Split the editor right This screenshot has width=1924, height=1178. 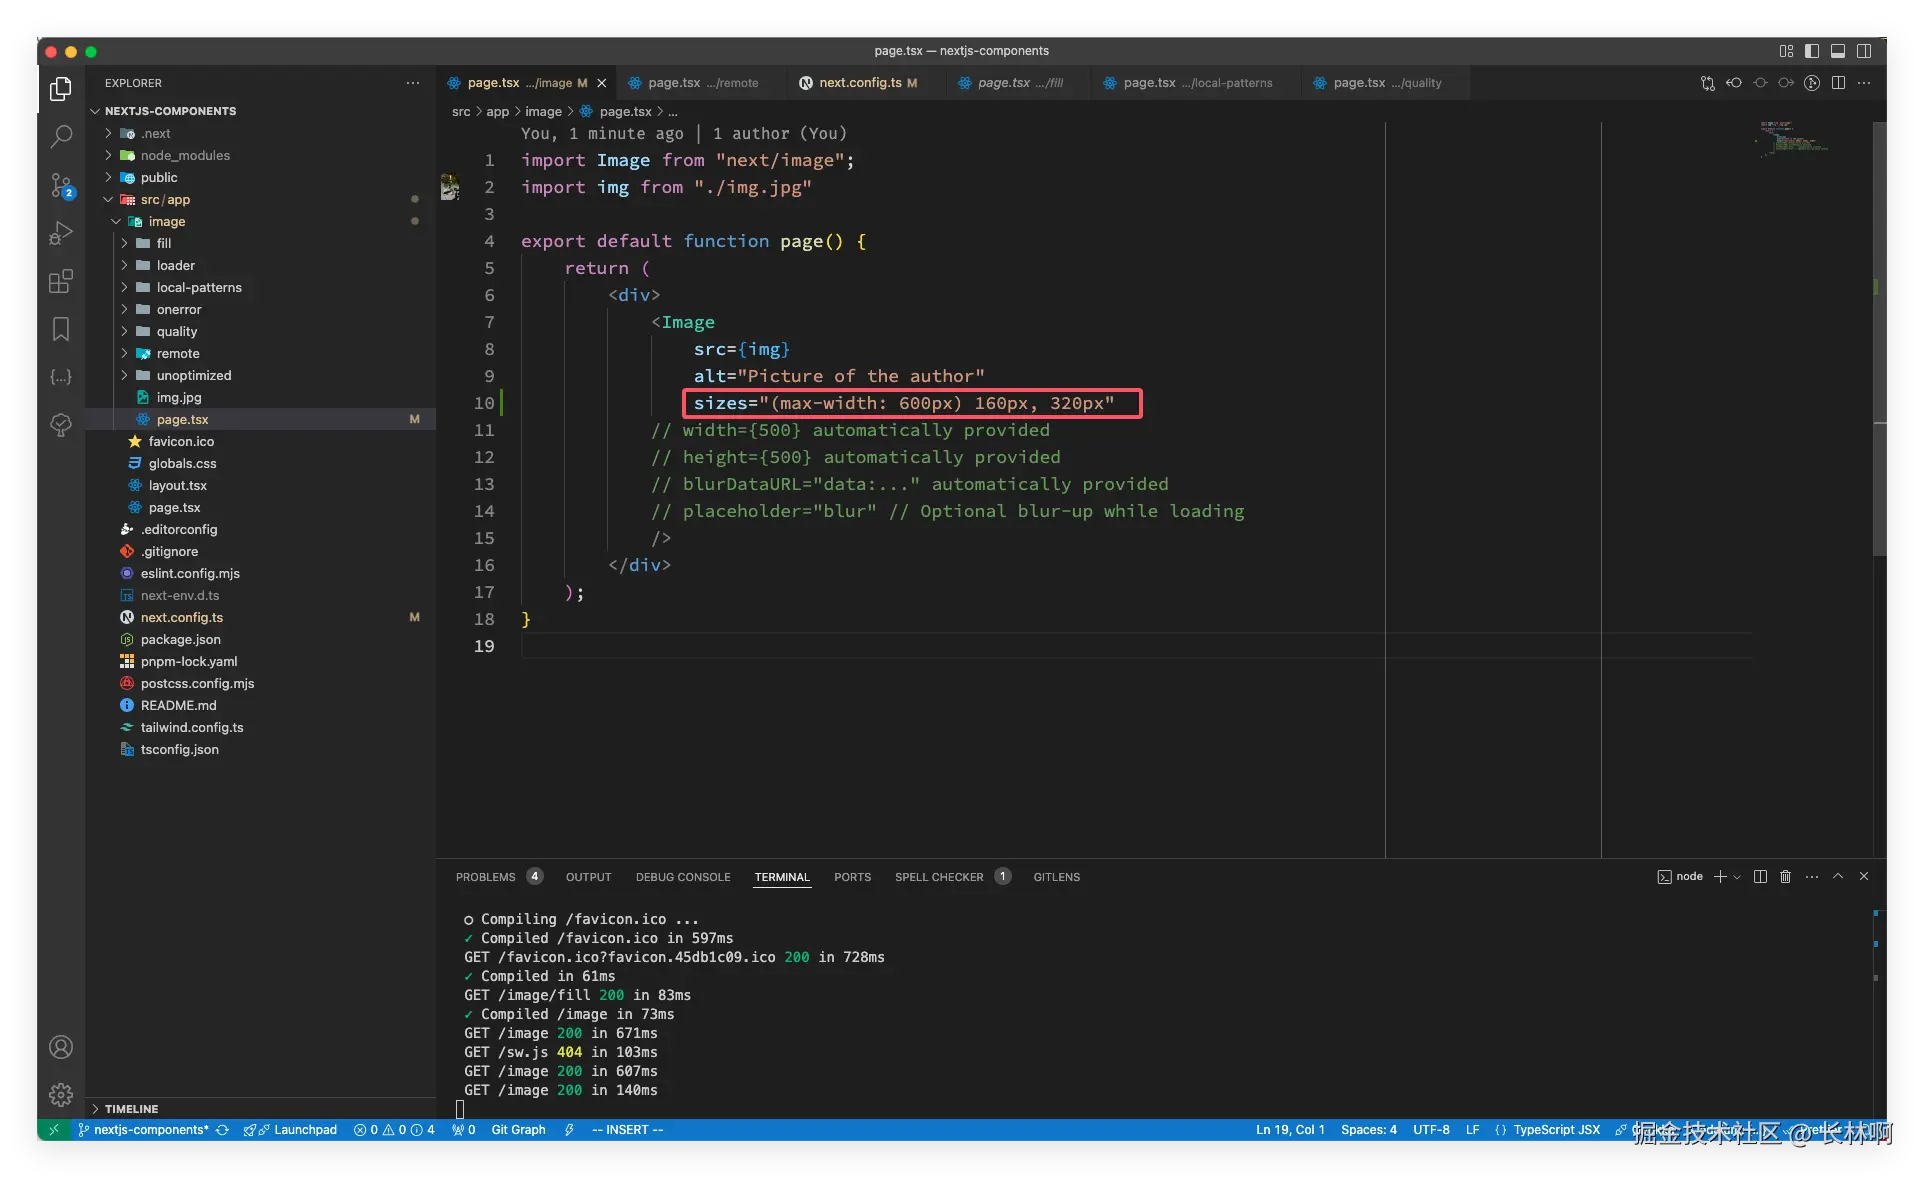1838,83
